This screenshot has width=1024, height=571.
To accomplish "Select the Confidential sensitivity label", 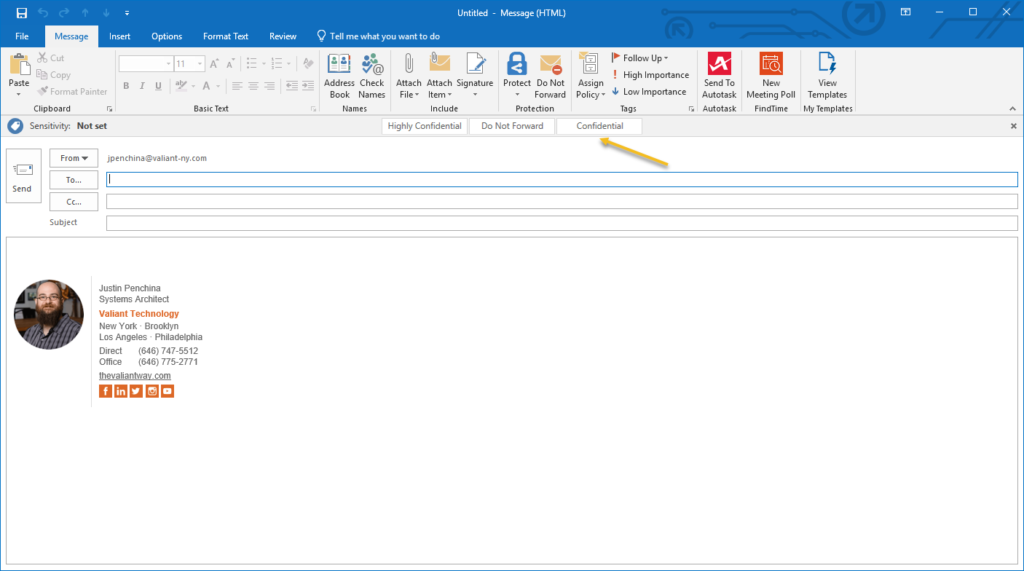I will coord(599,126).
